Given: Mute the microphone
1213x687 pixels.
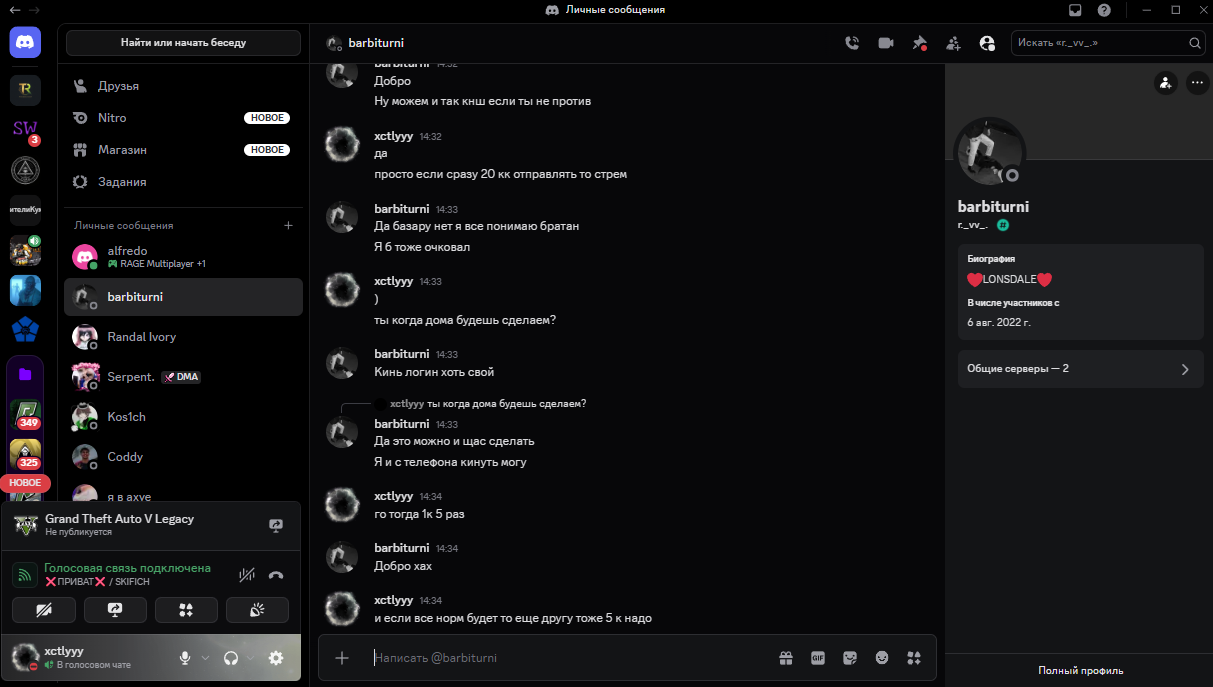Looking at the screenshot, I should click(184, 658).
